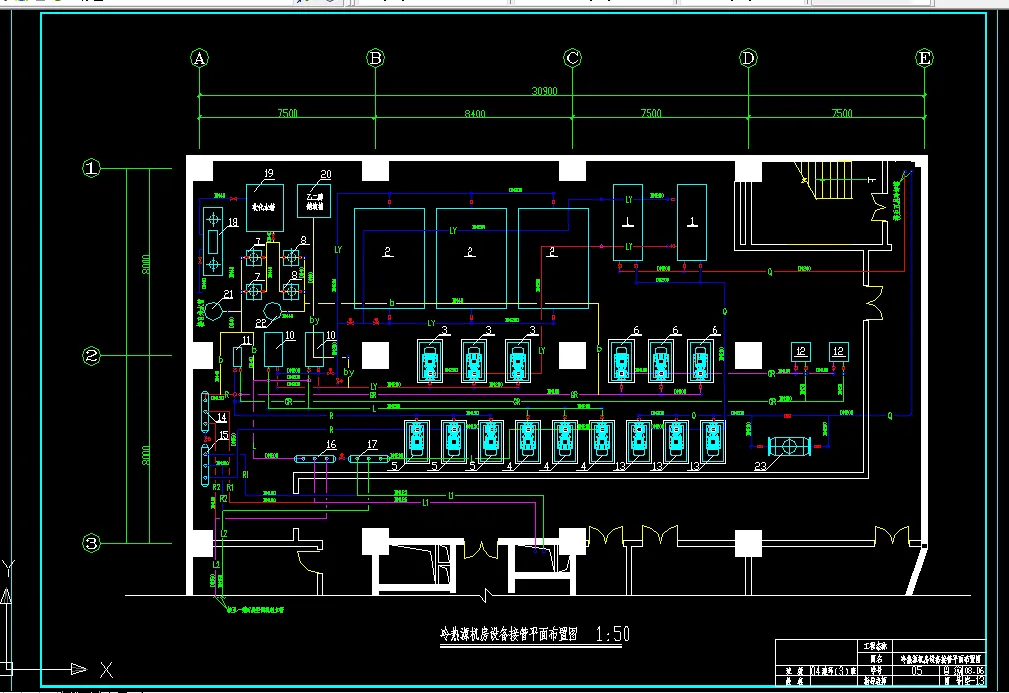Click grid axis bubble A
The height and width of the screenshot is (693, 1009).
[199, 58]
